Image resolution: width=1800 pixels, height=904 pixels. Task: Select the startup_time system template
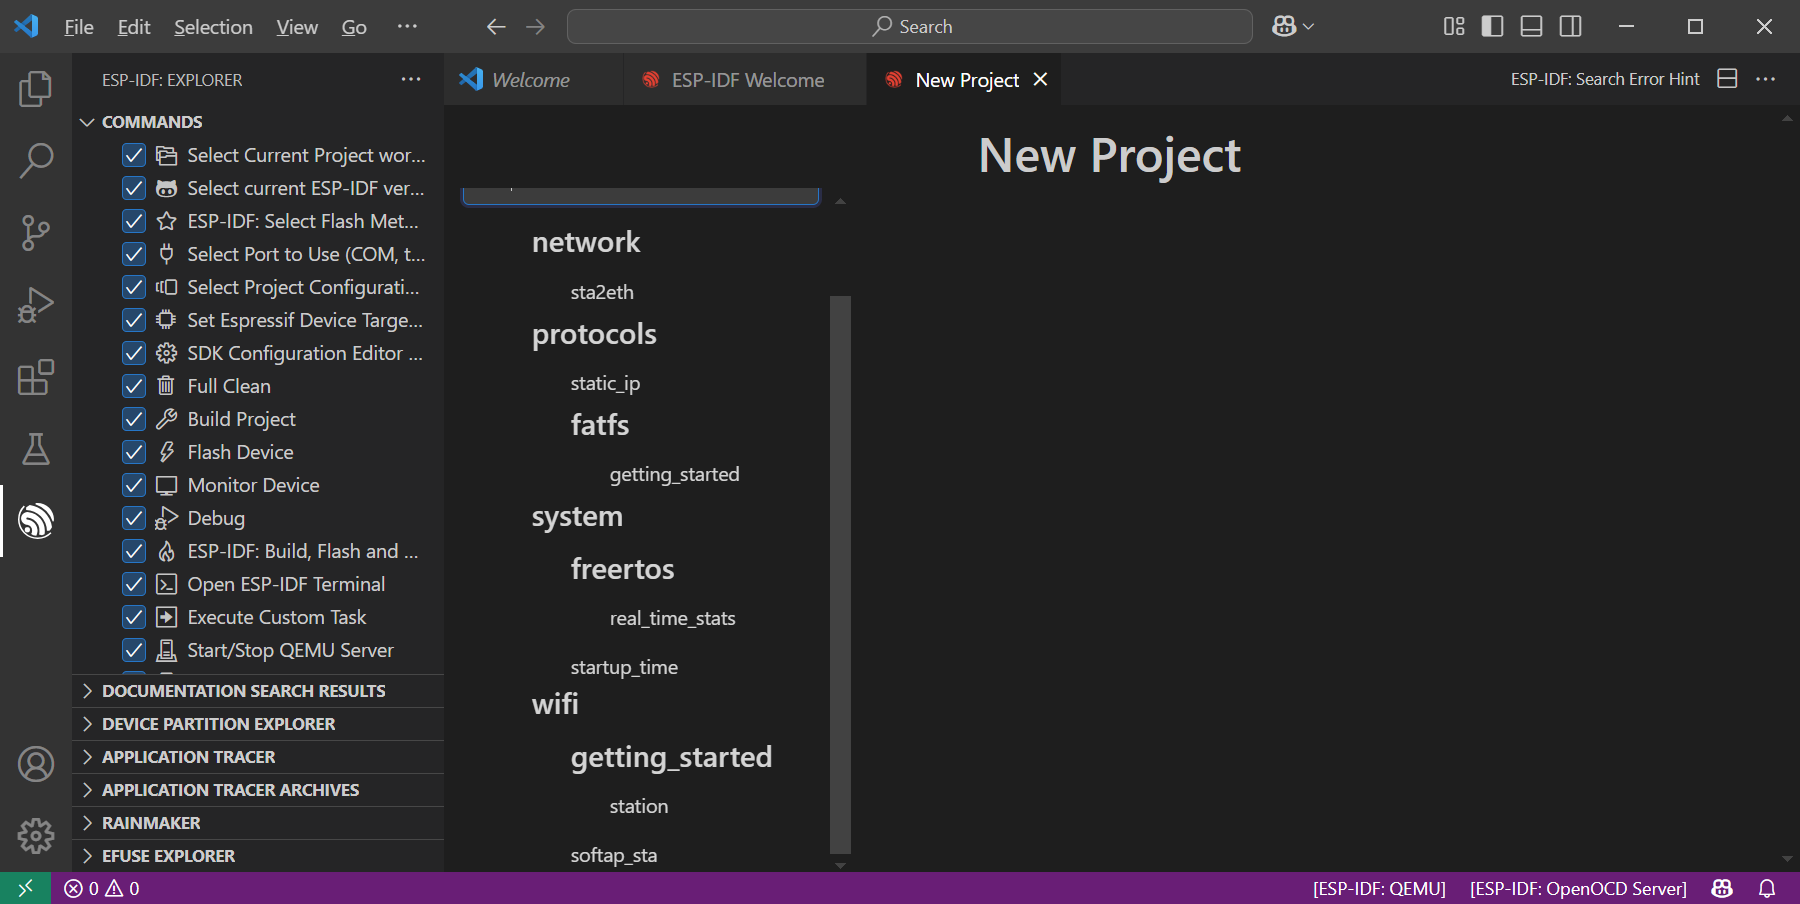[624, 667]
